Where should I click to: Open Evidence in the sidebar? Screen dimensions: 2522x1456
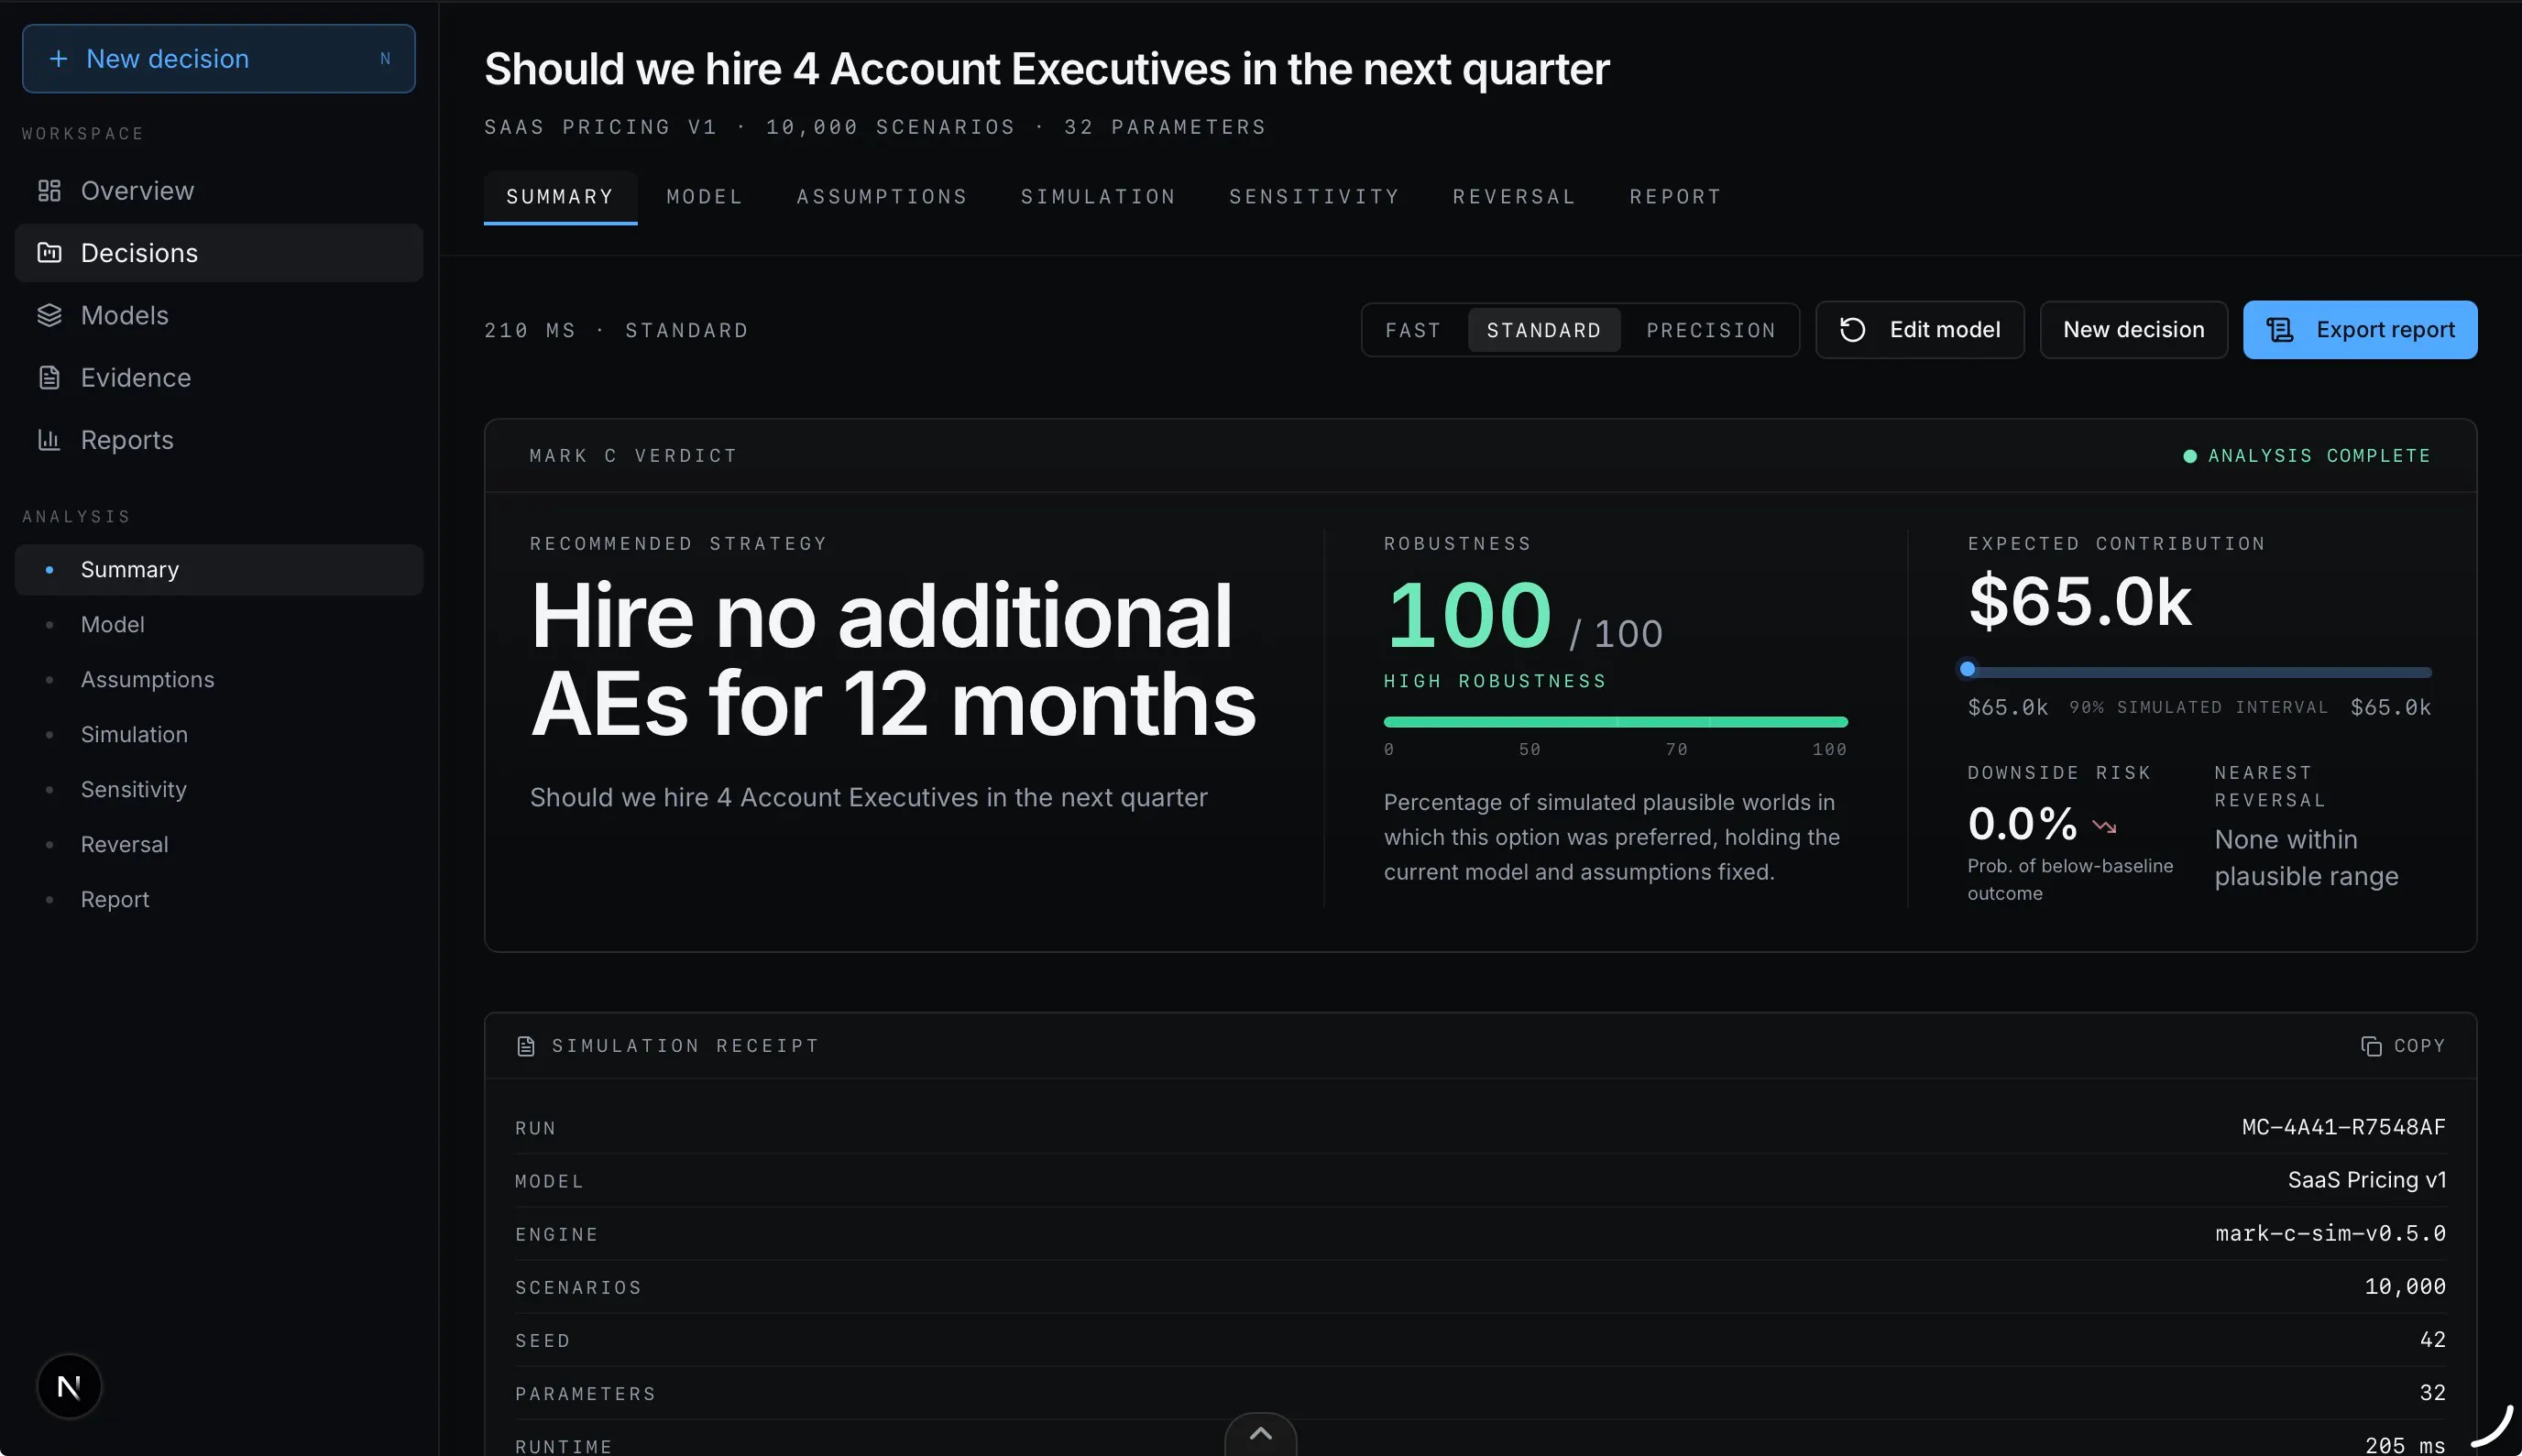point(219,378)
